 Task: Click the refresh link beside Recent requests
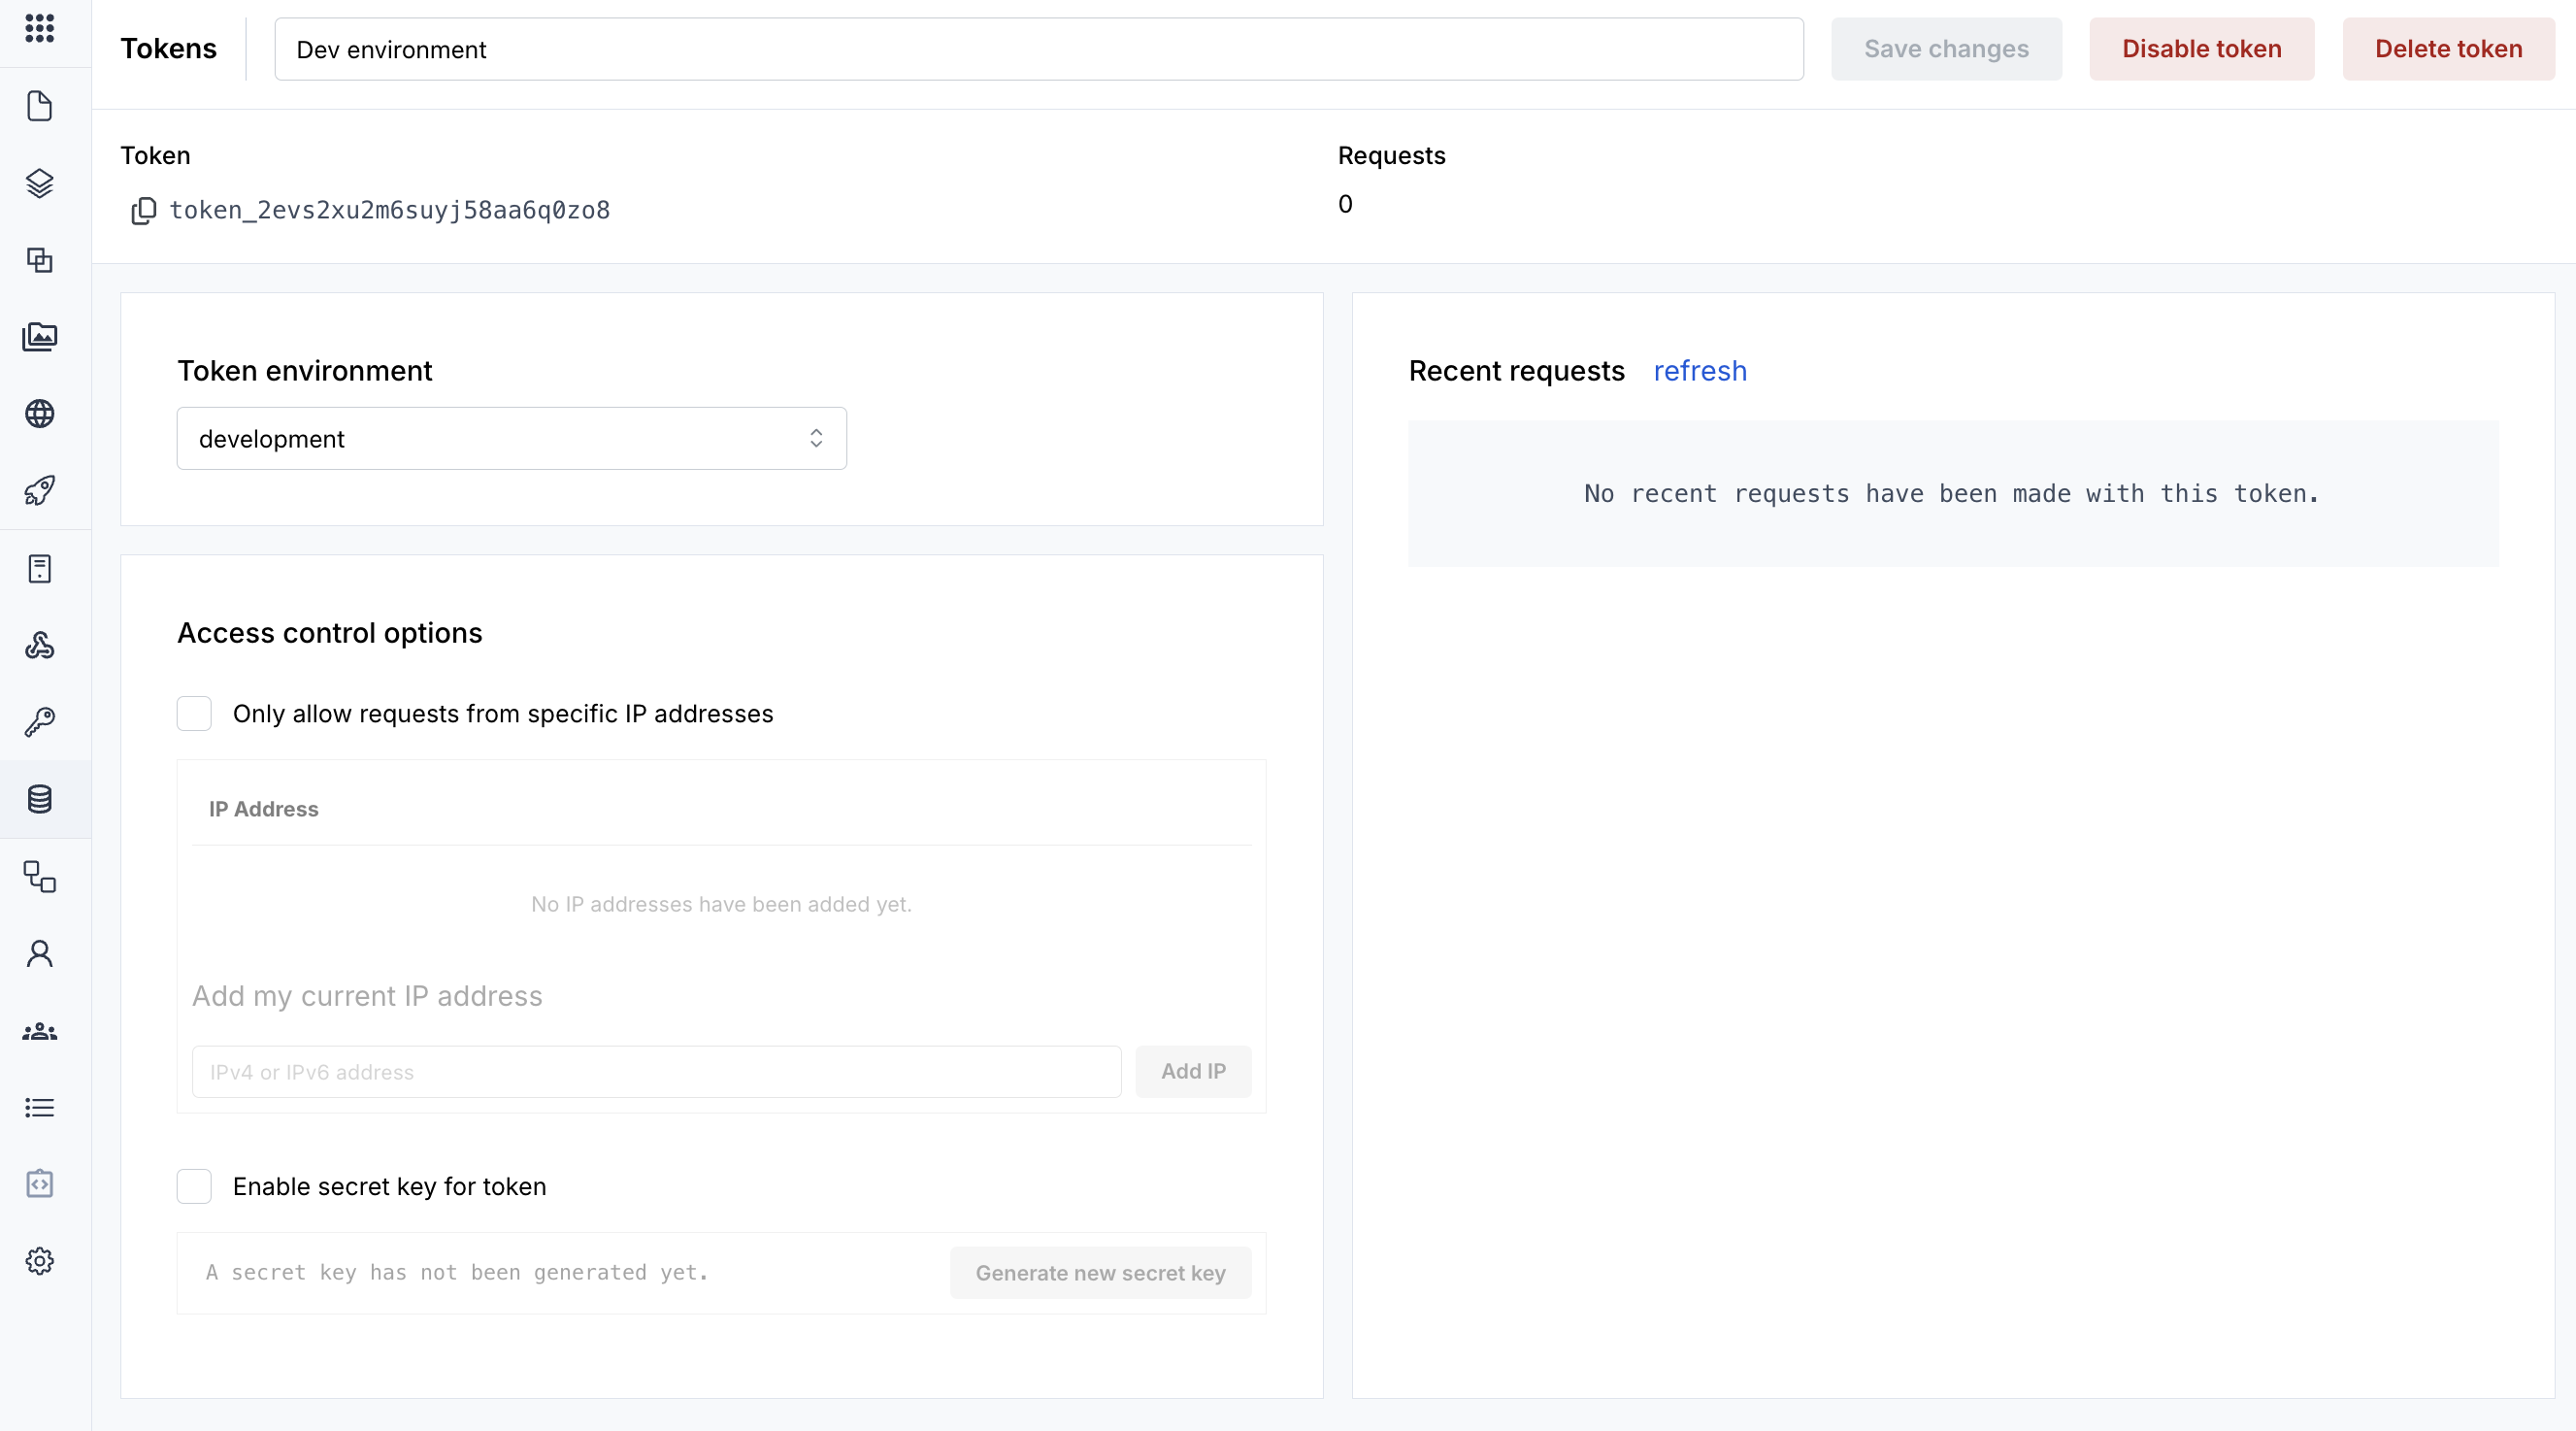point(1699,371)
